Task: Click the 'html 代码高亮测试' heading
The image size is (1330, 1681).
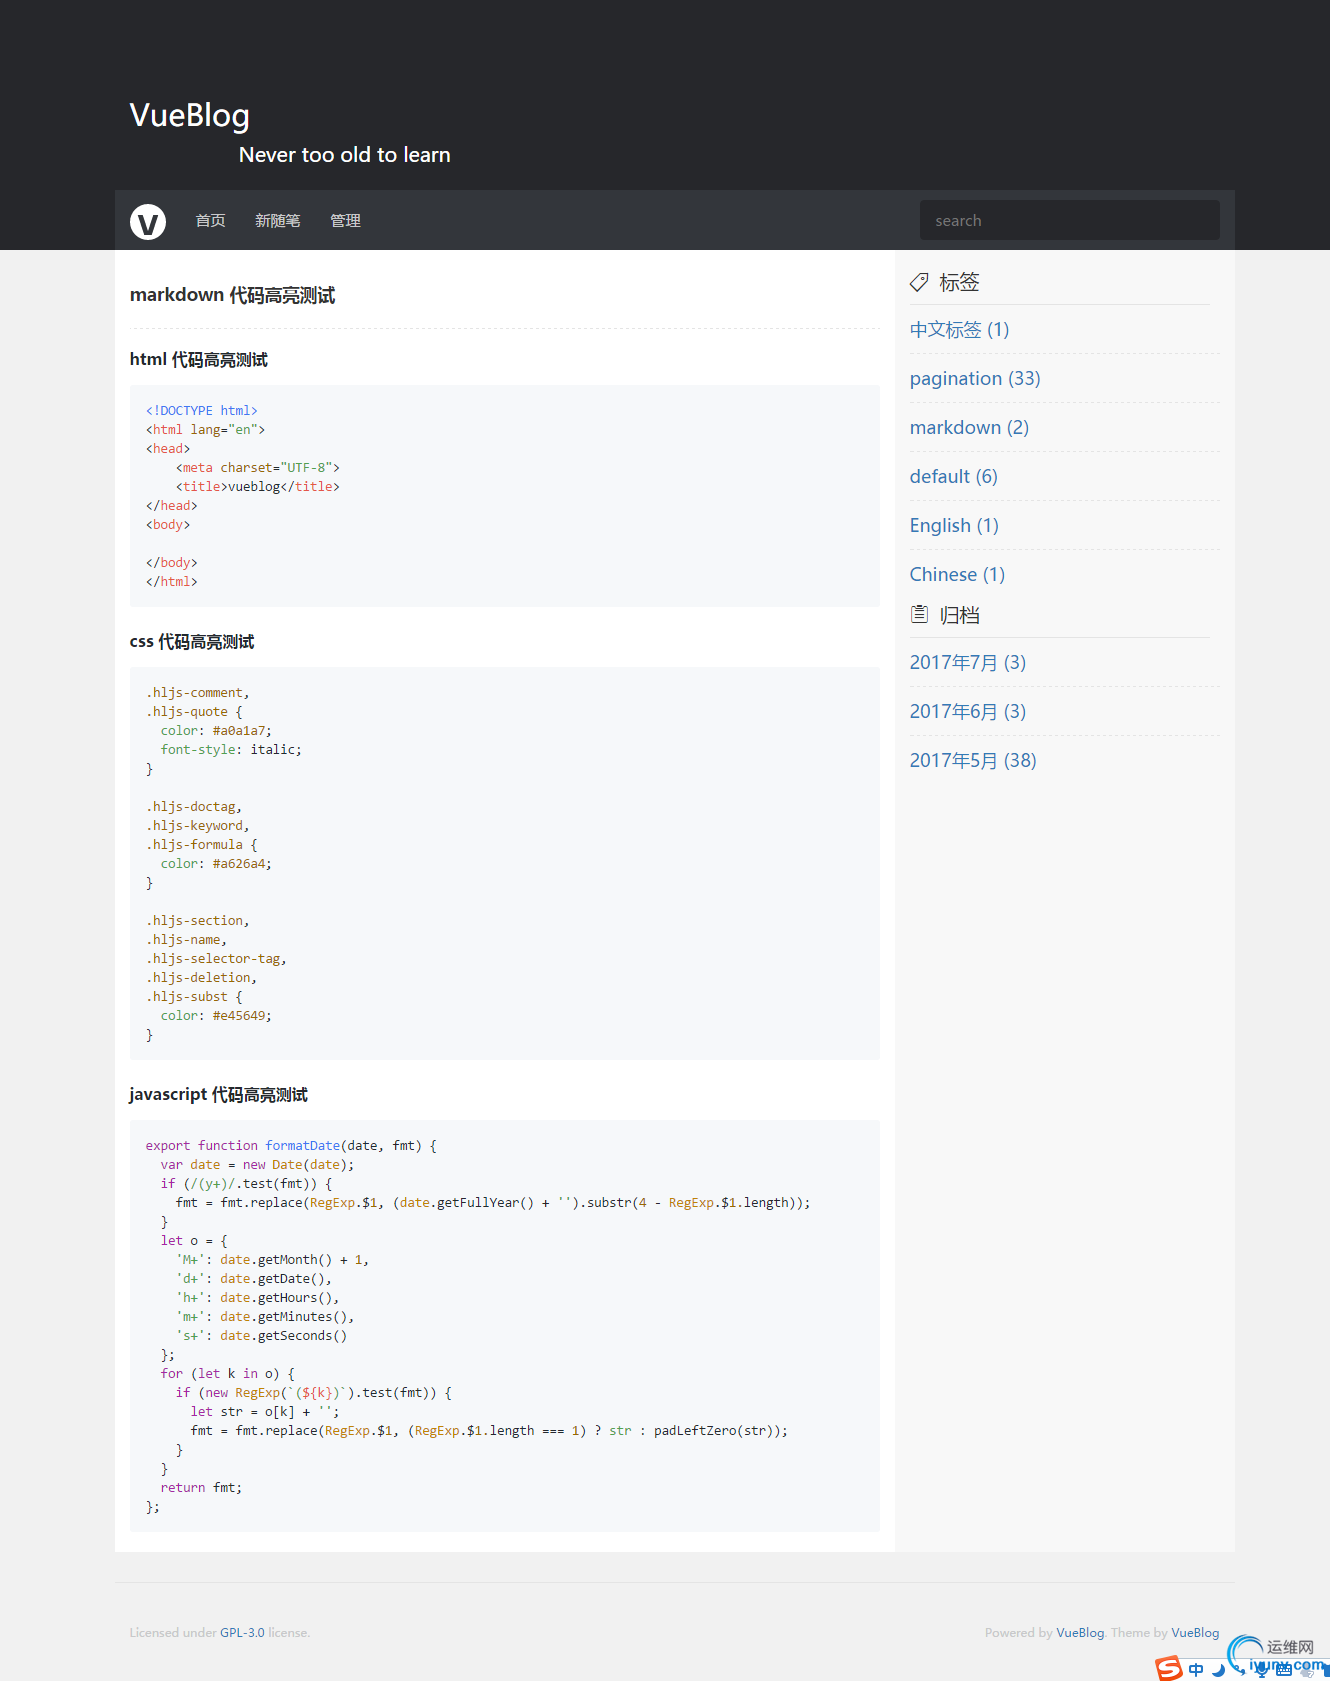Action: pos(198,360)
